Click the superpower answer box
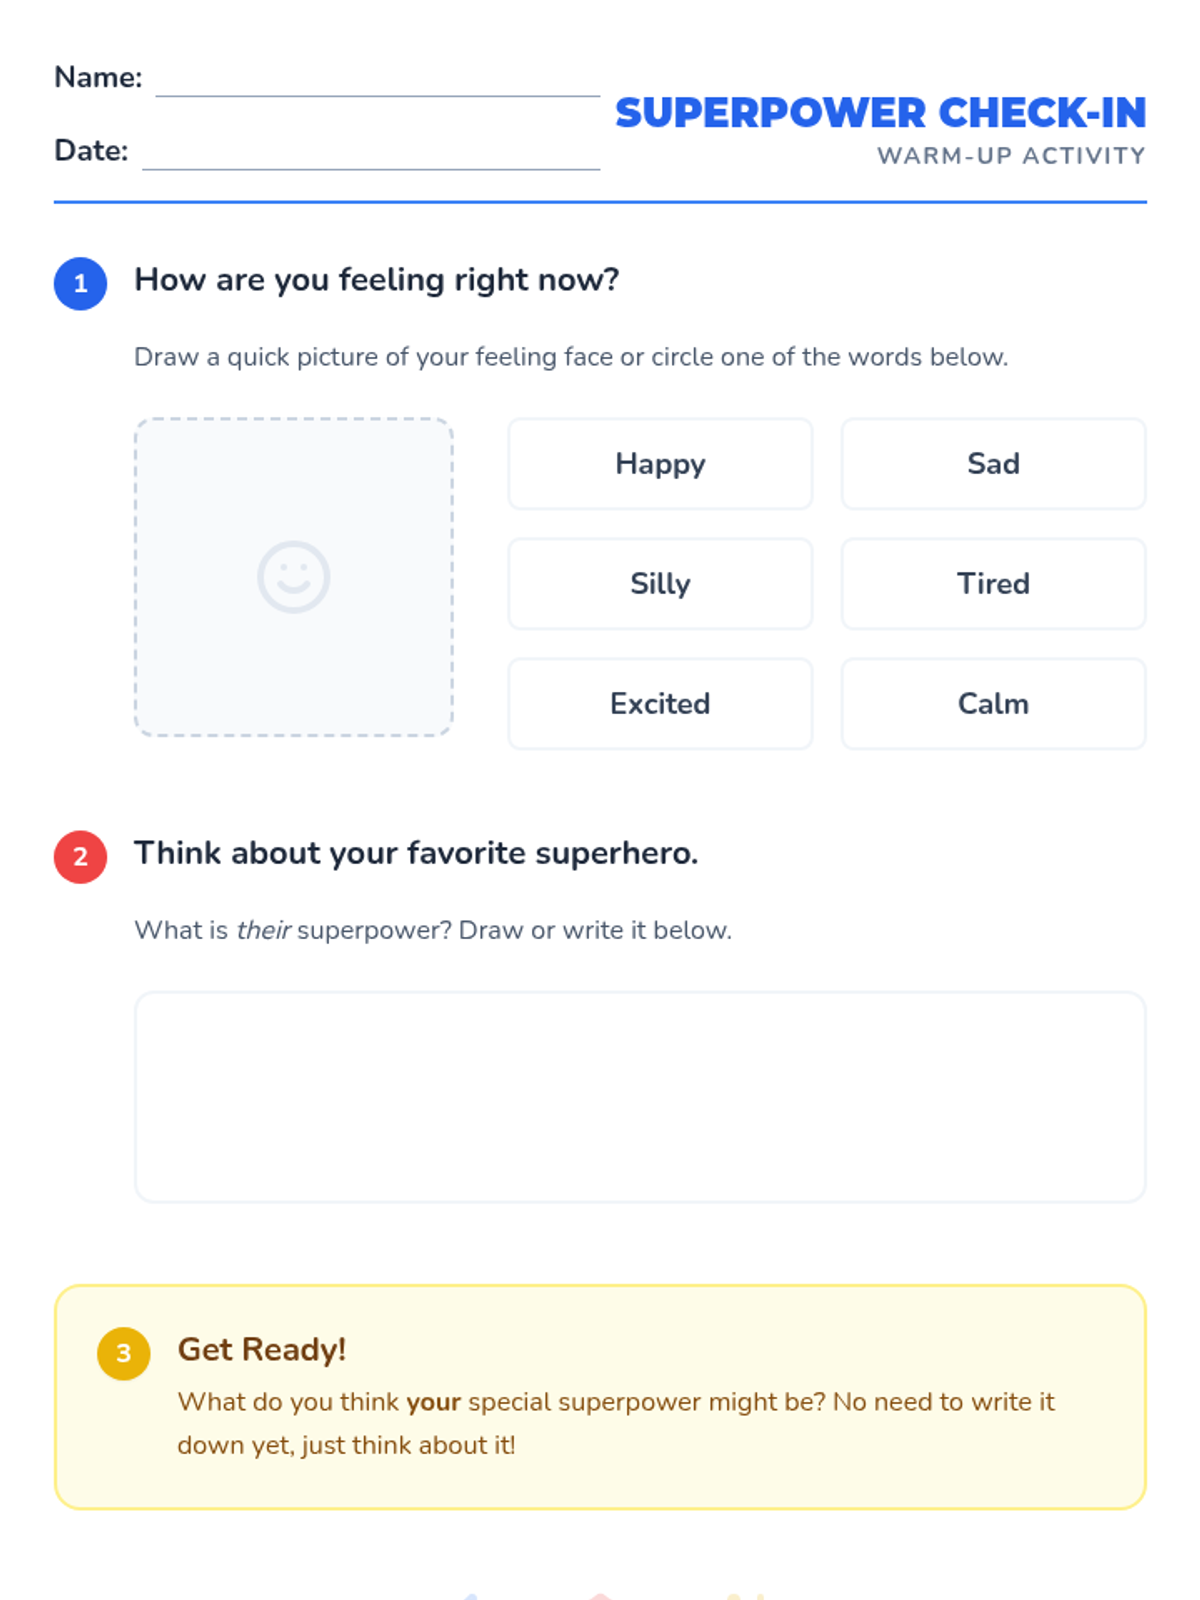 pyautogui.click(x=640, y=1097)
